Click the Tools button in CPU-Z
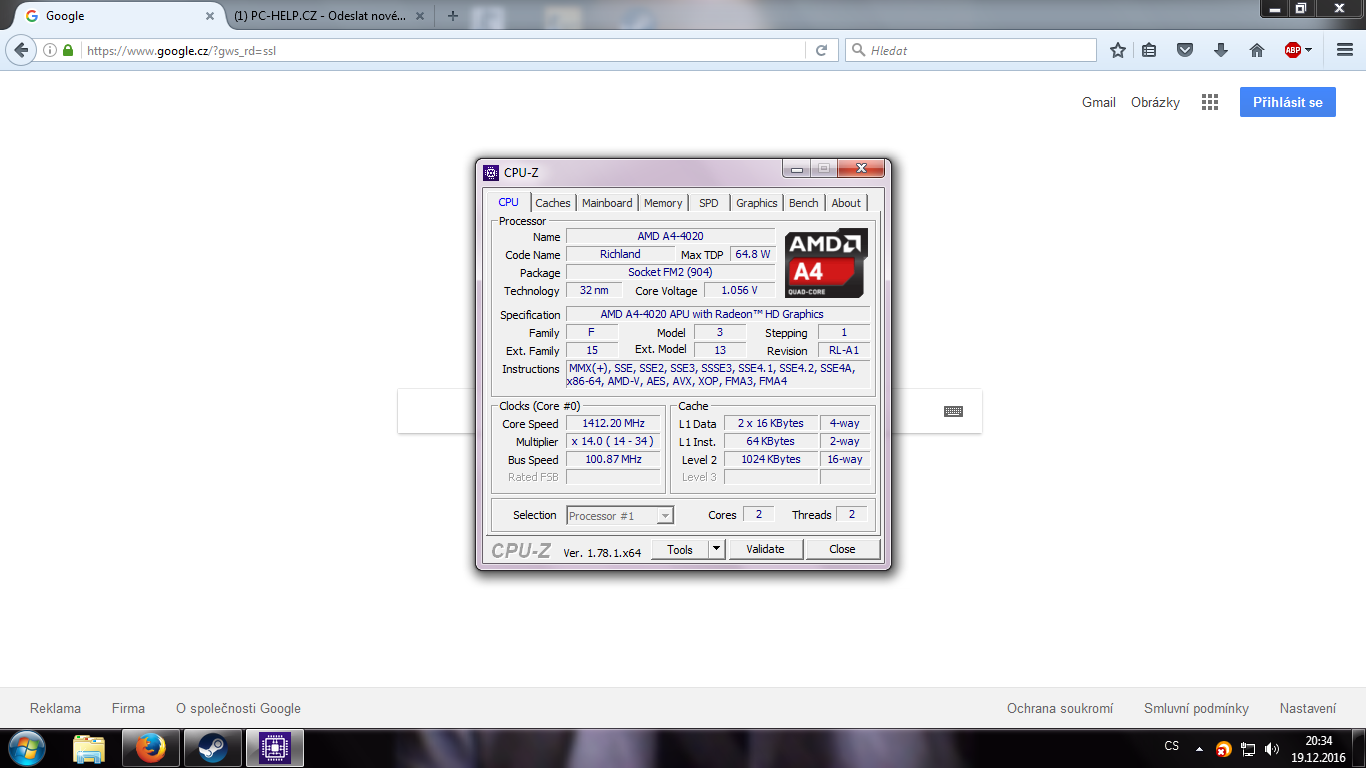Viewport: 1366px width, 768px height. pos(680,549)
